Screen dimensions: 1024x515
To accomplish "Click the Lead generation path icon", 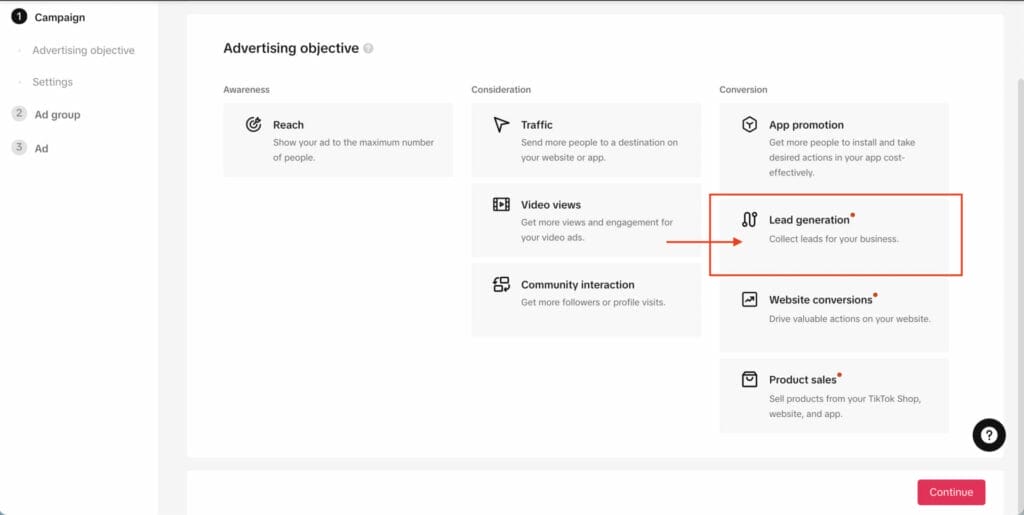I will [750, 219].
